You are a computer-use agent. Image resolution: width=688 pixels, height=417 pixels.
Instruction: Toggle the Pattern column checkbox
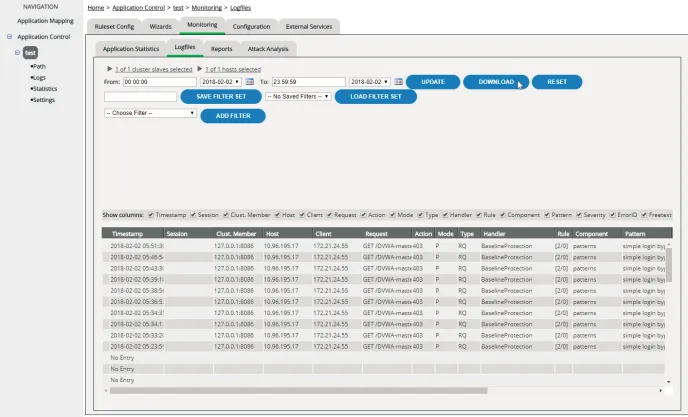click(547, 215)
